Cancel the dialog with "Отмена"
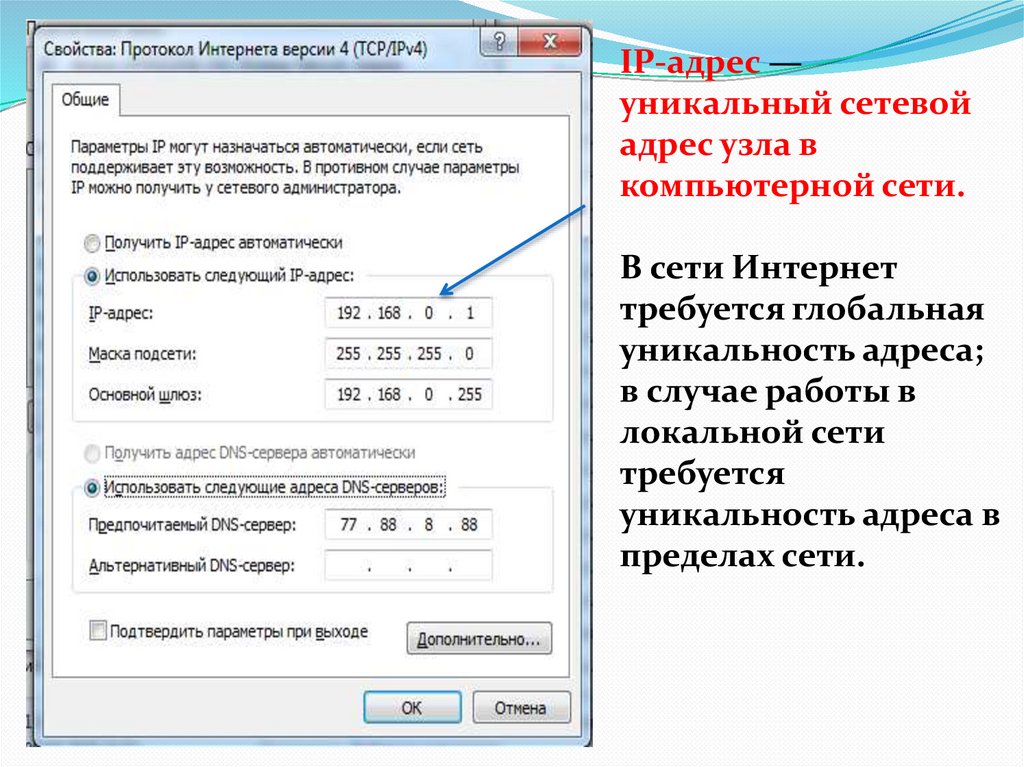This screenshot has width=1024, height=767. point(521,707)
